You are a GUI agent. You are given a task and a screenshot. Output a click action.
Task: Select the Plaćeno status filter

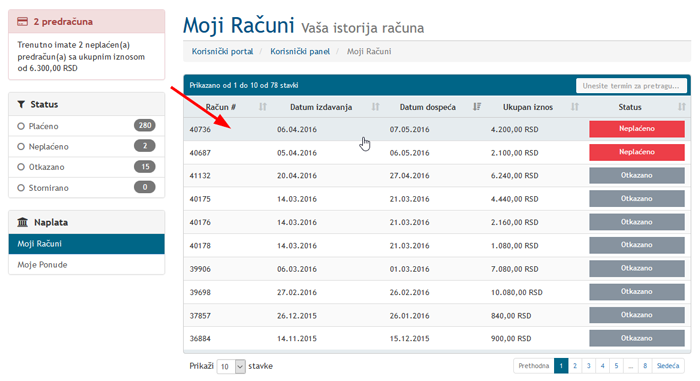(x=86, y=126)
